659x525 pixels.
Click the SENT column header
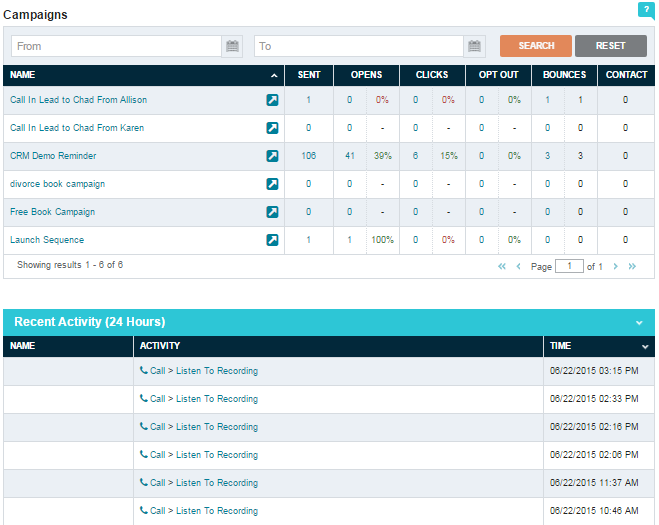309,75
